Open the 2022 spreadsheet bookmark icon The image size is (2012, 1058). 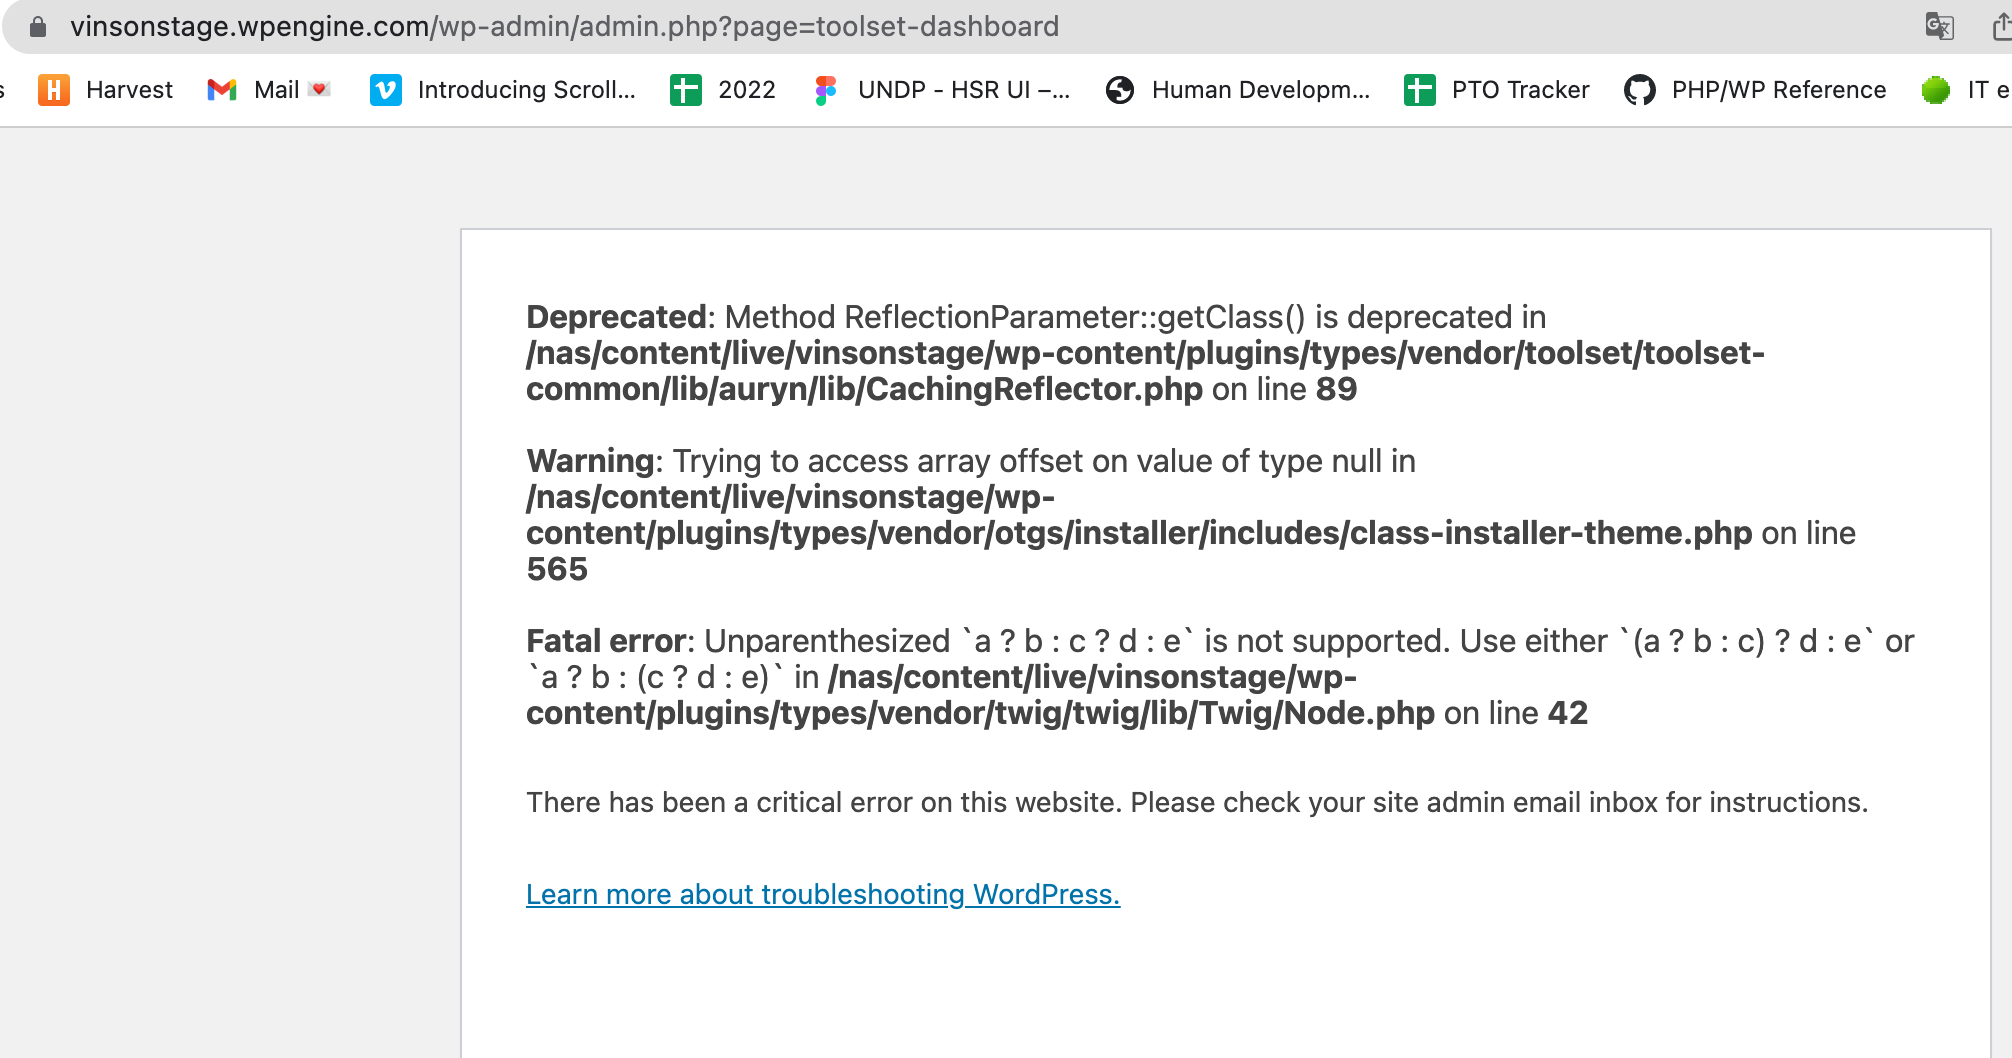tap(686, 90)
